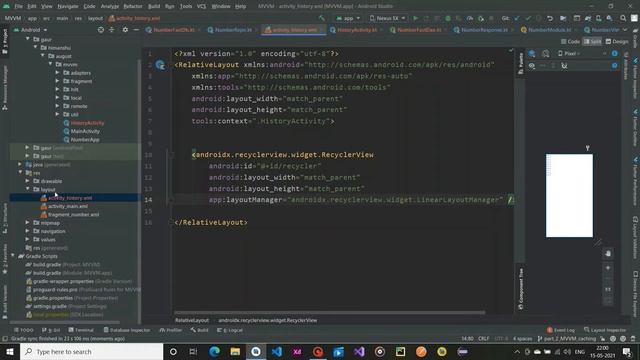The width and height of the screenshot is (640, 360).
Task: Open the Logcat tool window
Action: click(230, 330)
